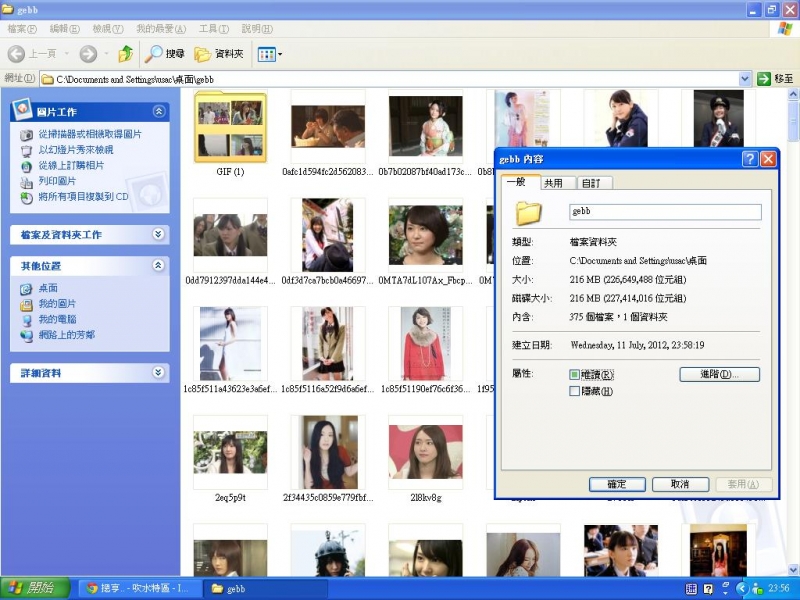Click the Desktop (桌面) link in Other Places
Viewport: 800px width, 600px height.
tap(47, 288)
